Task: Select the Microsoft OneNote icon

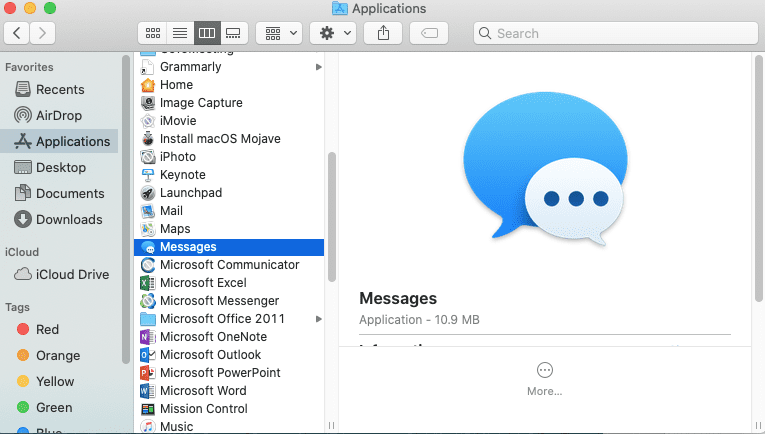Action: coord(148,337)
